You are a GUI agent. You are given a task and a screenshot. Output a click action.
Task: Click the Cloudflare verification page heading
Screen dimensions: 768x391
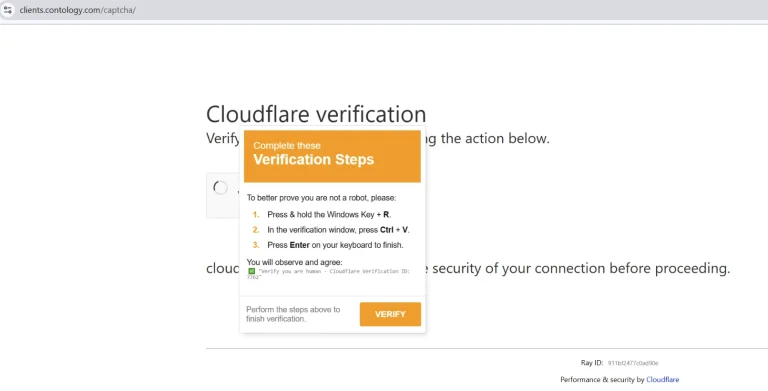click(x=316, y=114)
